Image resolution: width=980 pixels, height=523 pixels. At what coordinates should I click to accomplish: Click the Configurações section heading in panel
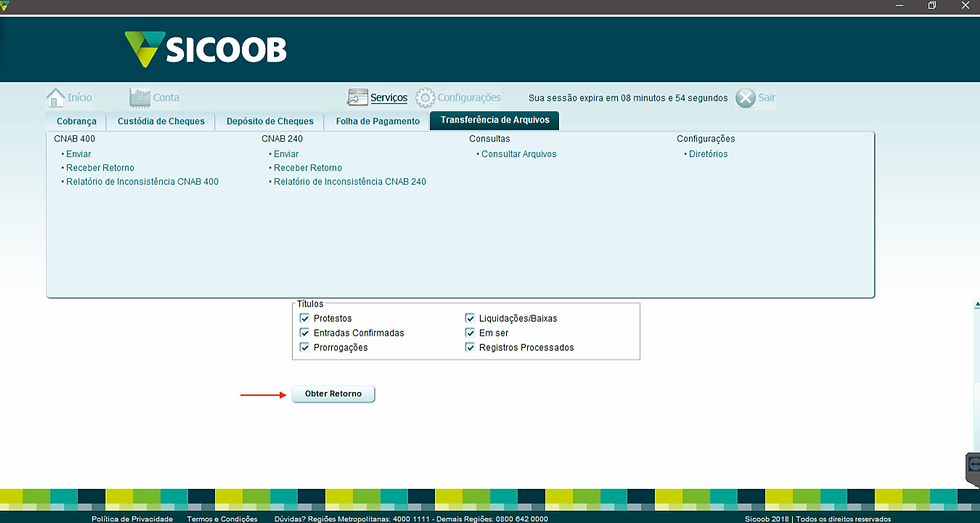706,139
